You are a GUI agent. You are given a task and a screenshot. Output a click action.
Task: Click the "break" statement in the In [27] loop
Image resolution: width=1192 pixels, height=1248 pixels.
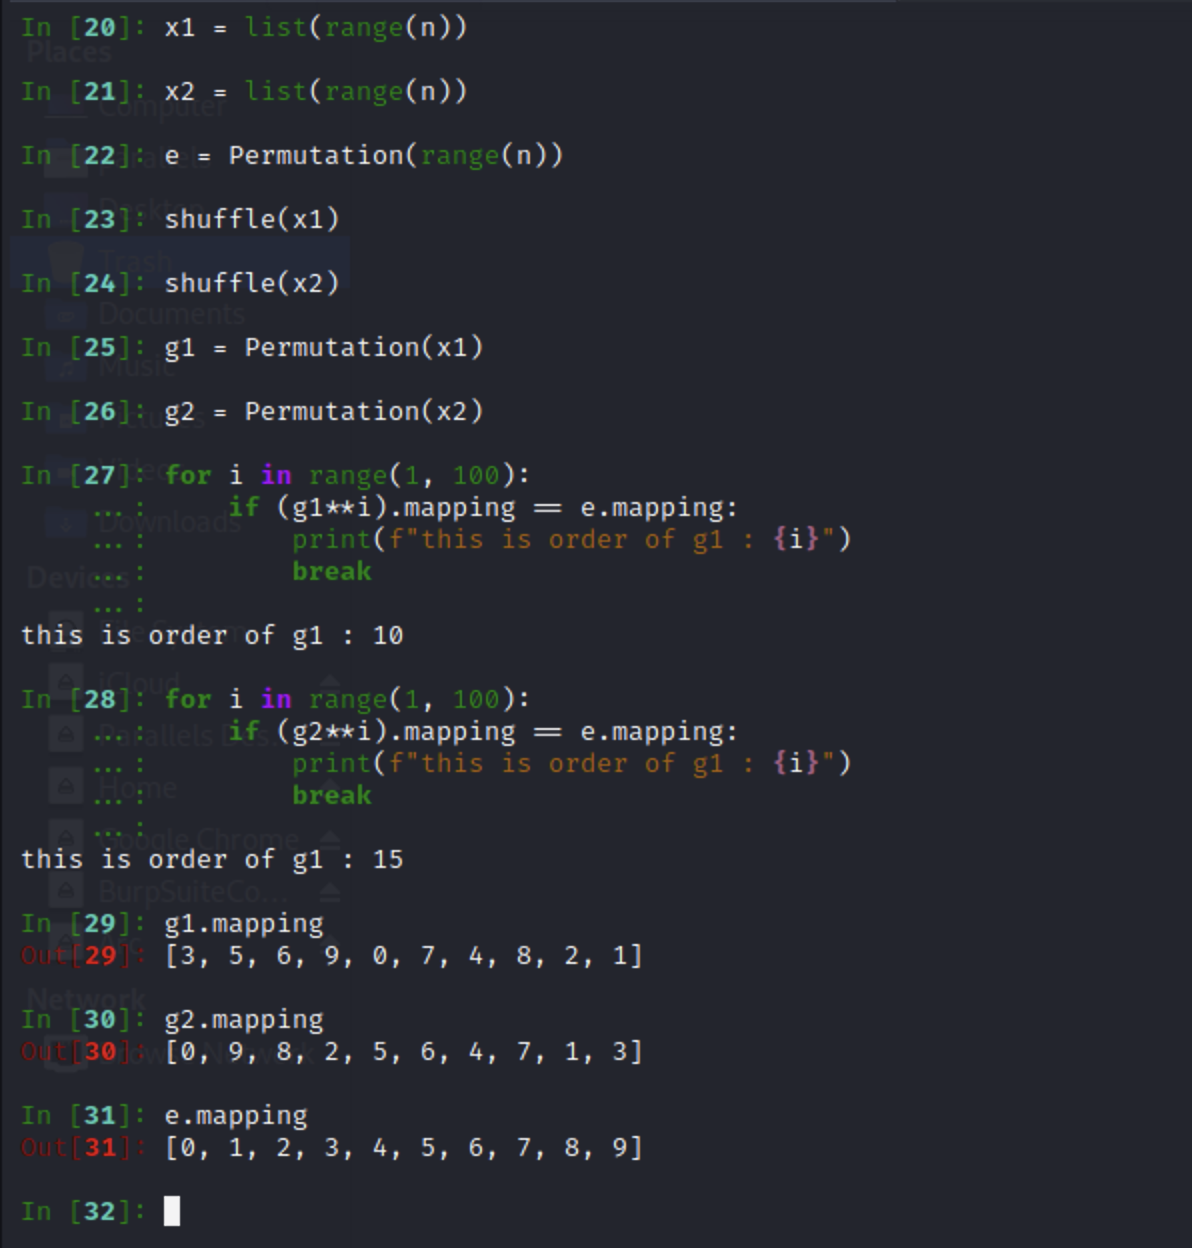tap(332, 571)
